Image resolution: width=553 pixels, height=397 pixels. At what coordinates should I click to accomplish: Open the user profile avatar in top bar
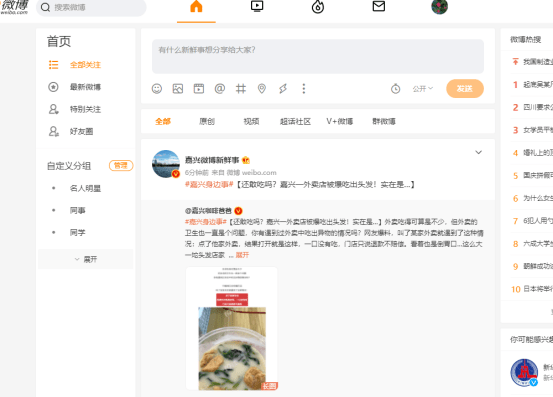[439, 7]
